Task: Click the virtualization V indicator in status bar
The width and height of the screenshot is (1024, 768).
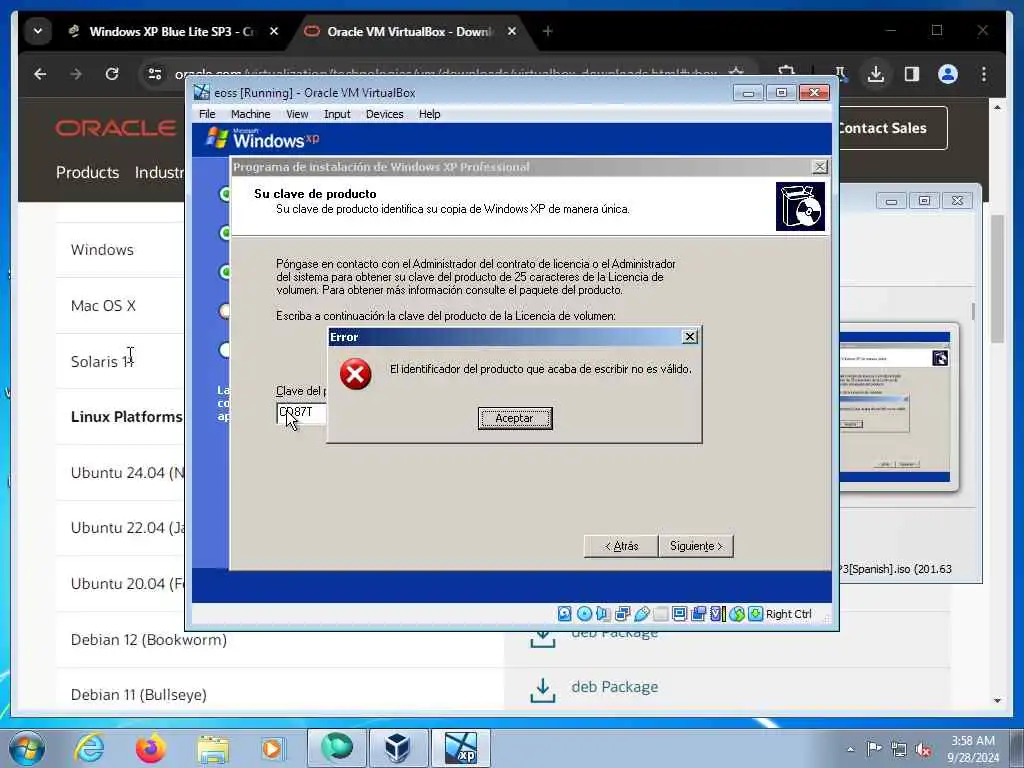Action: click(x=718, y=614)
